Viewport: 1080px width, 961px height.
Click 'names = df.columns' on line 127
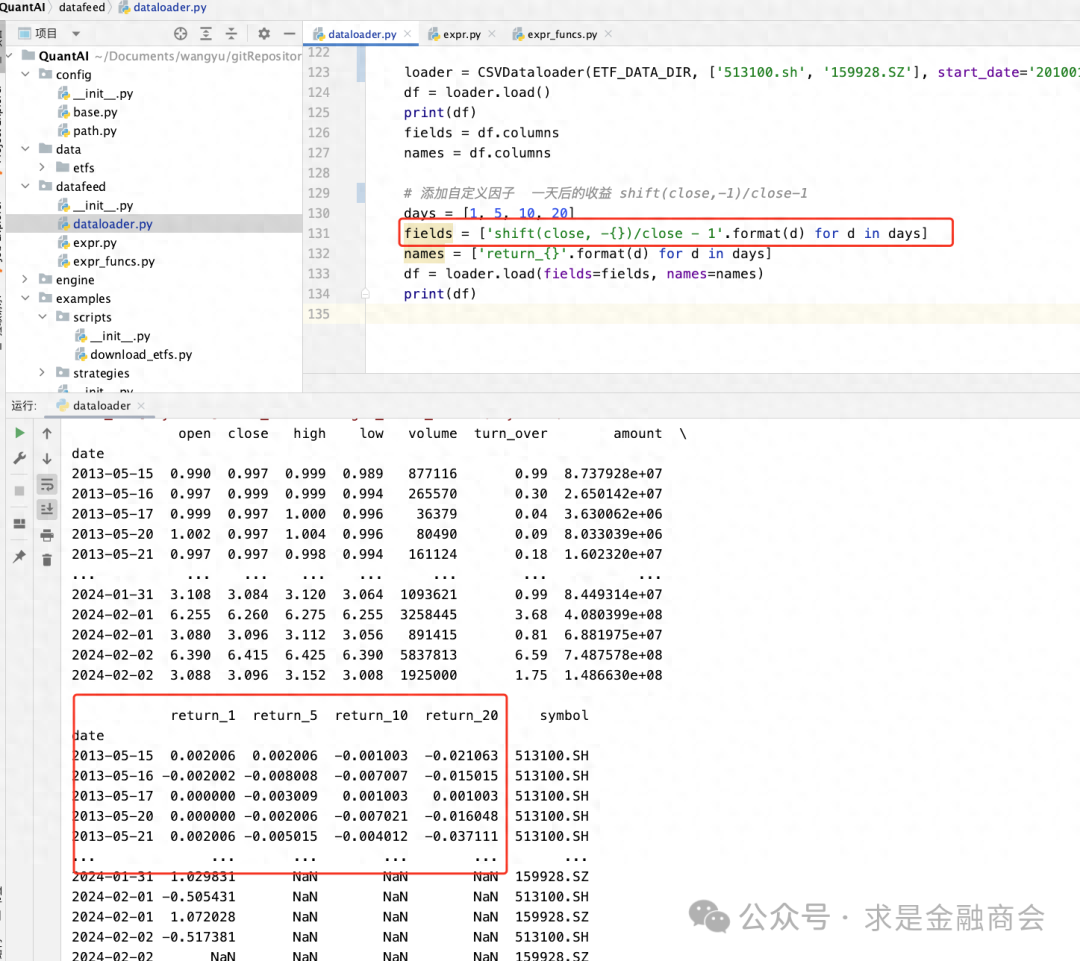pos(477,152)
